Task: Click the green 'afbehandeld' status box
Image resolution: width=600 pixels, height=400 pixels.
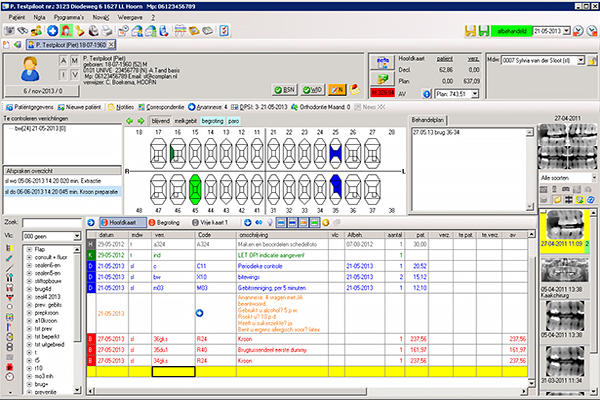Action: coord(514,30)
